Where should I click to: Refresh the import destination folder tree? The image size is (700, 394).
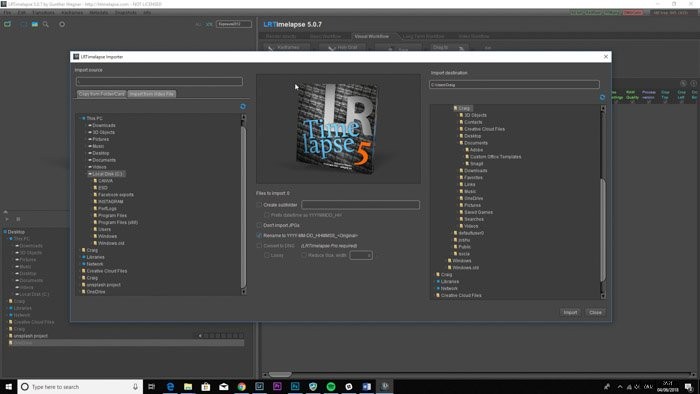coord(602,97)
